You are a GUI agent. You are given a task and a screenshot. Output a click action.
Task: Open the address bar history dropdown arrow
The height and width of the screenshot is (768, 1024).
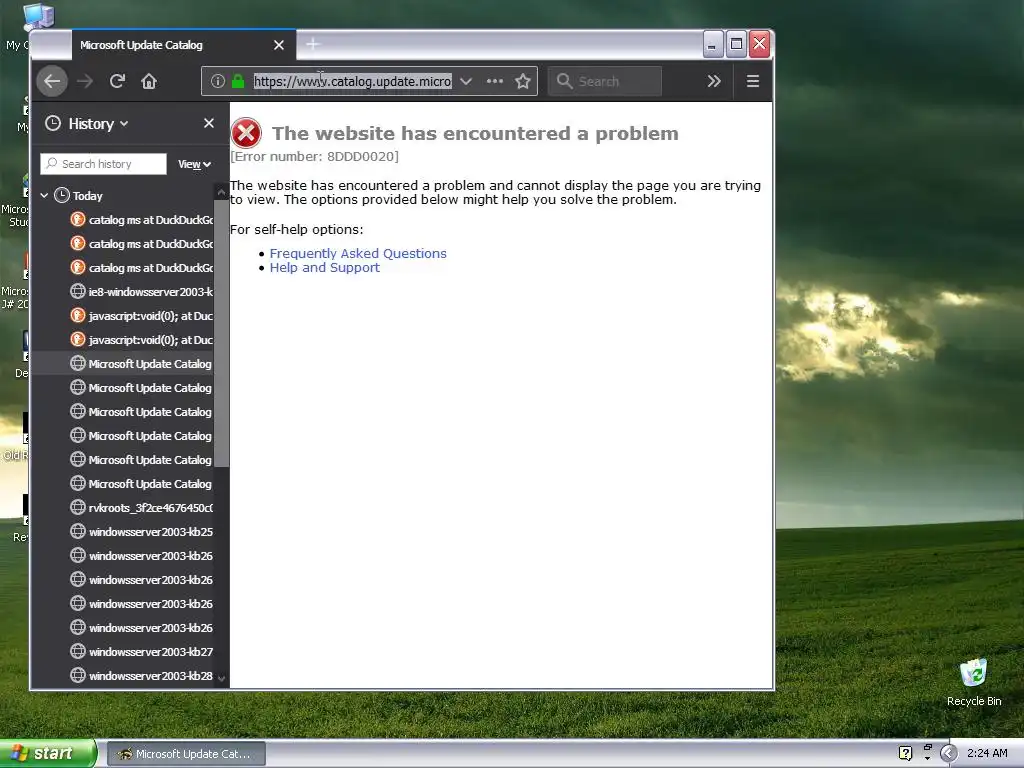pos(466,81)
